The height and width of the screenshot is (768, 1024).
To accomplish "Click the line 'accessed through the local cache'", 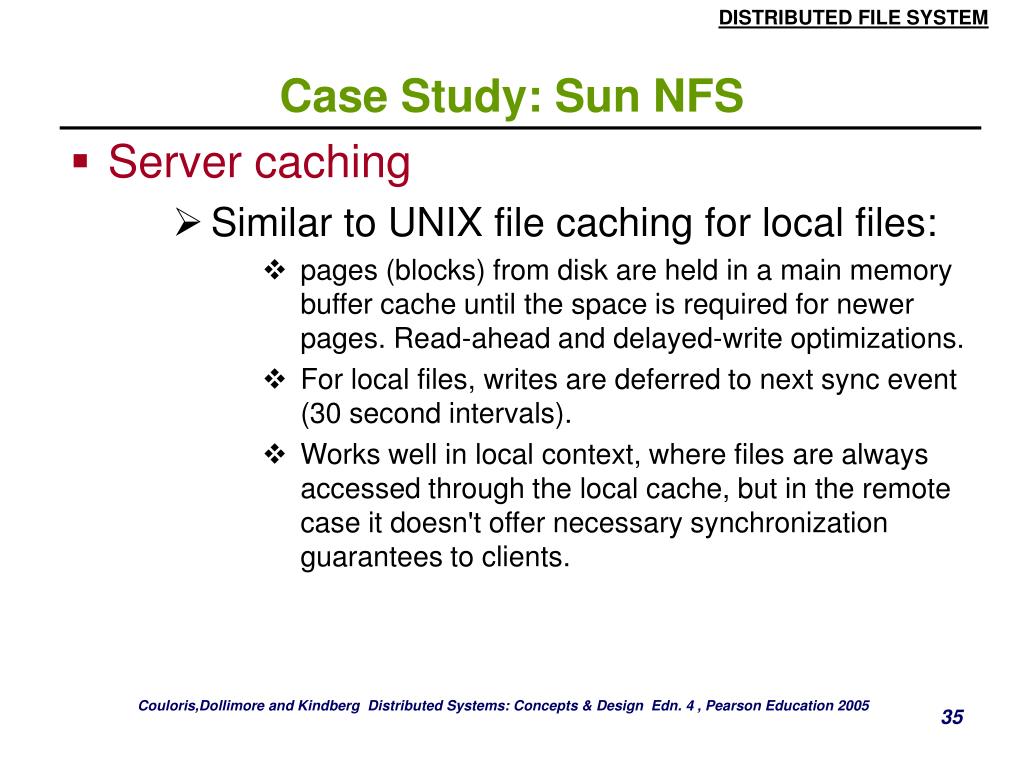I will click(625, 488).
